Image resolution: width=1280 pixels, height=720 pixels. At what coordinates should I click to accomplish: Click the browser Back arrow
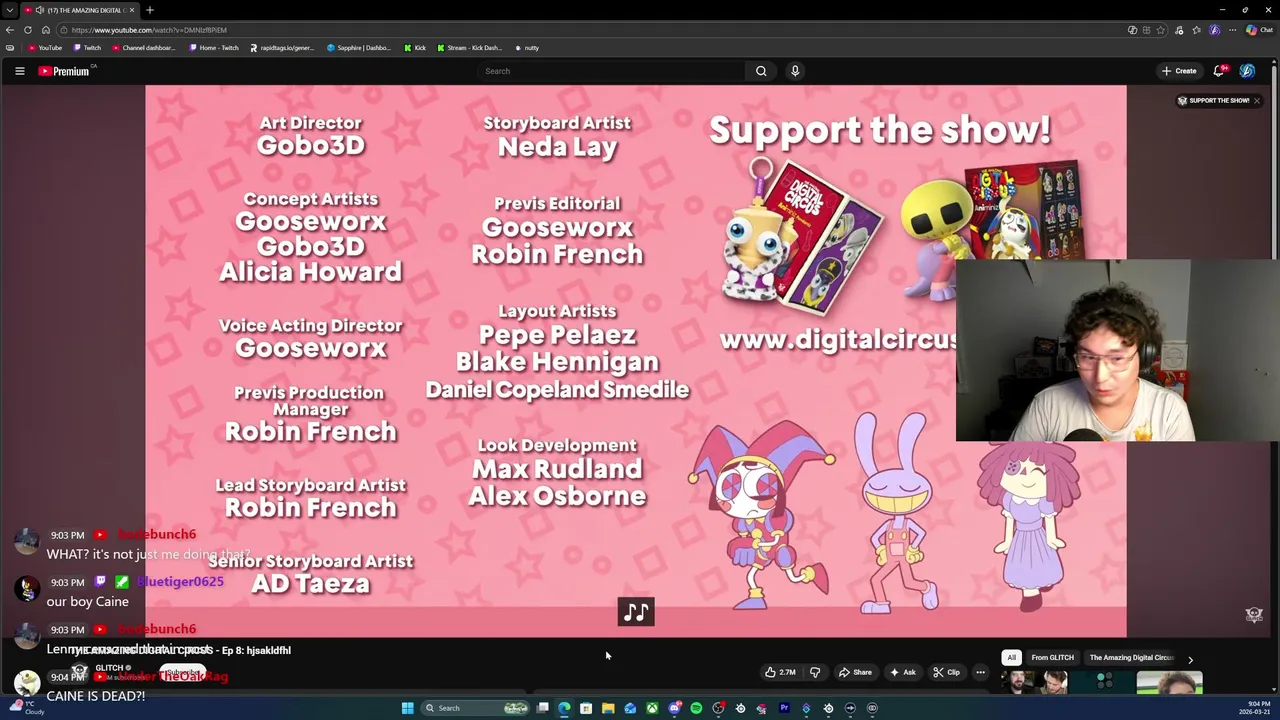(10, 30)
